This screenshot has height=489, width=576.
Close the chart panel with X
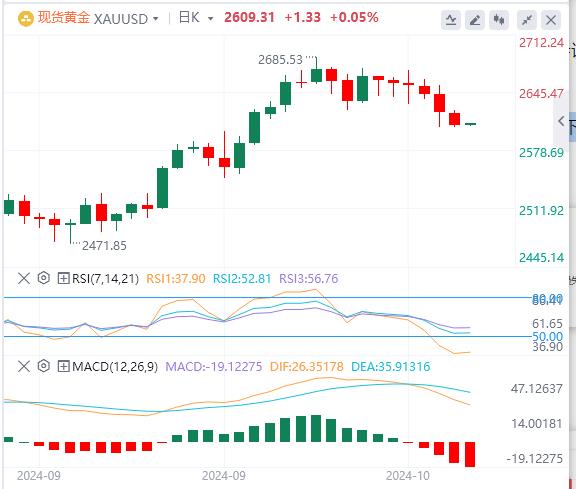coord(551,20)
